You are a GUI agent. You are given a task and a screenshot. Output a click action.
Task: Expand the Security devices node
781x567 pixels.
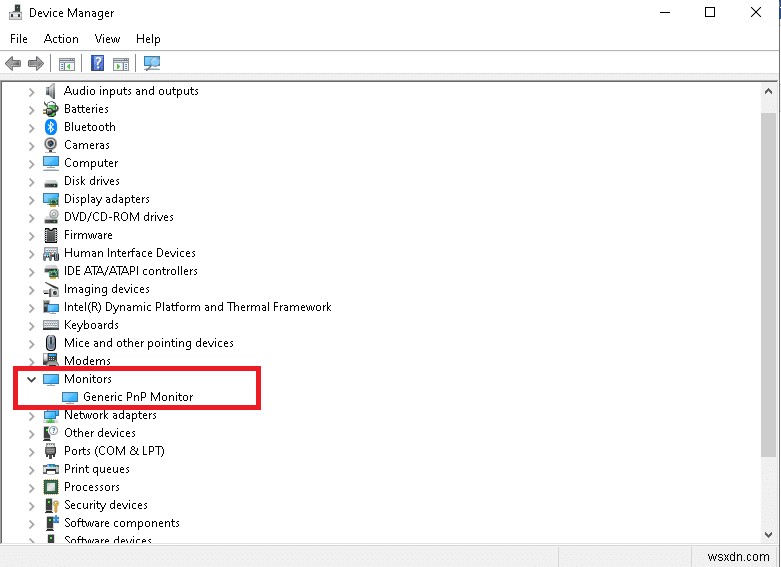pyautogui.click(x=31, y=505)
